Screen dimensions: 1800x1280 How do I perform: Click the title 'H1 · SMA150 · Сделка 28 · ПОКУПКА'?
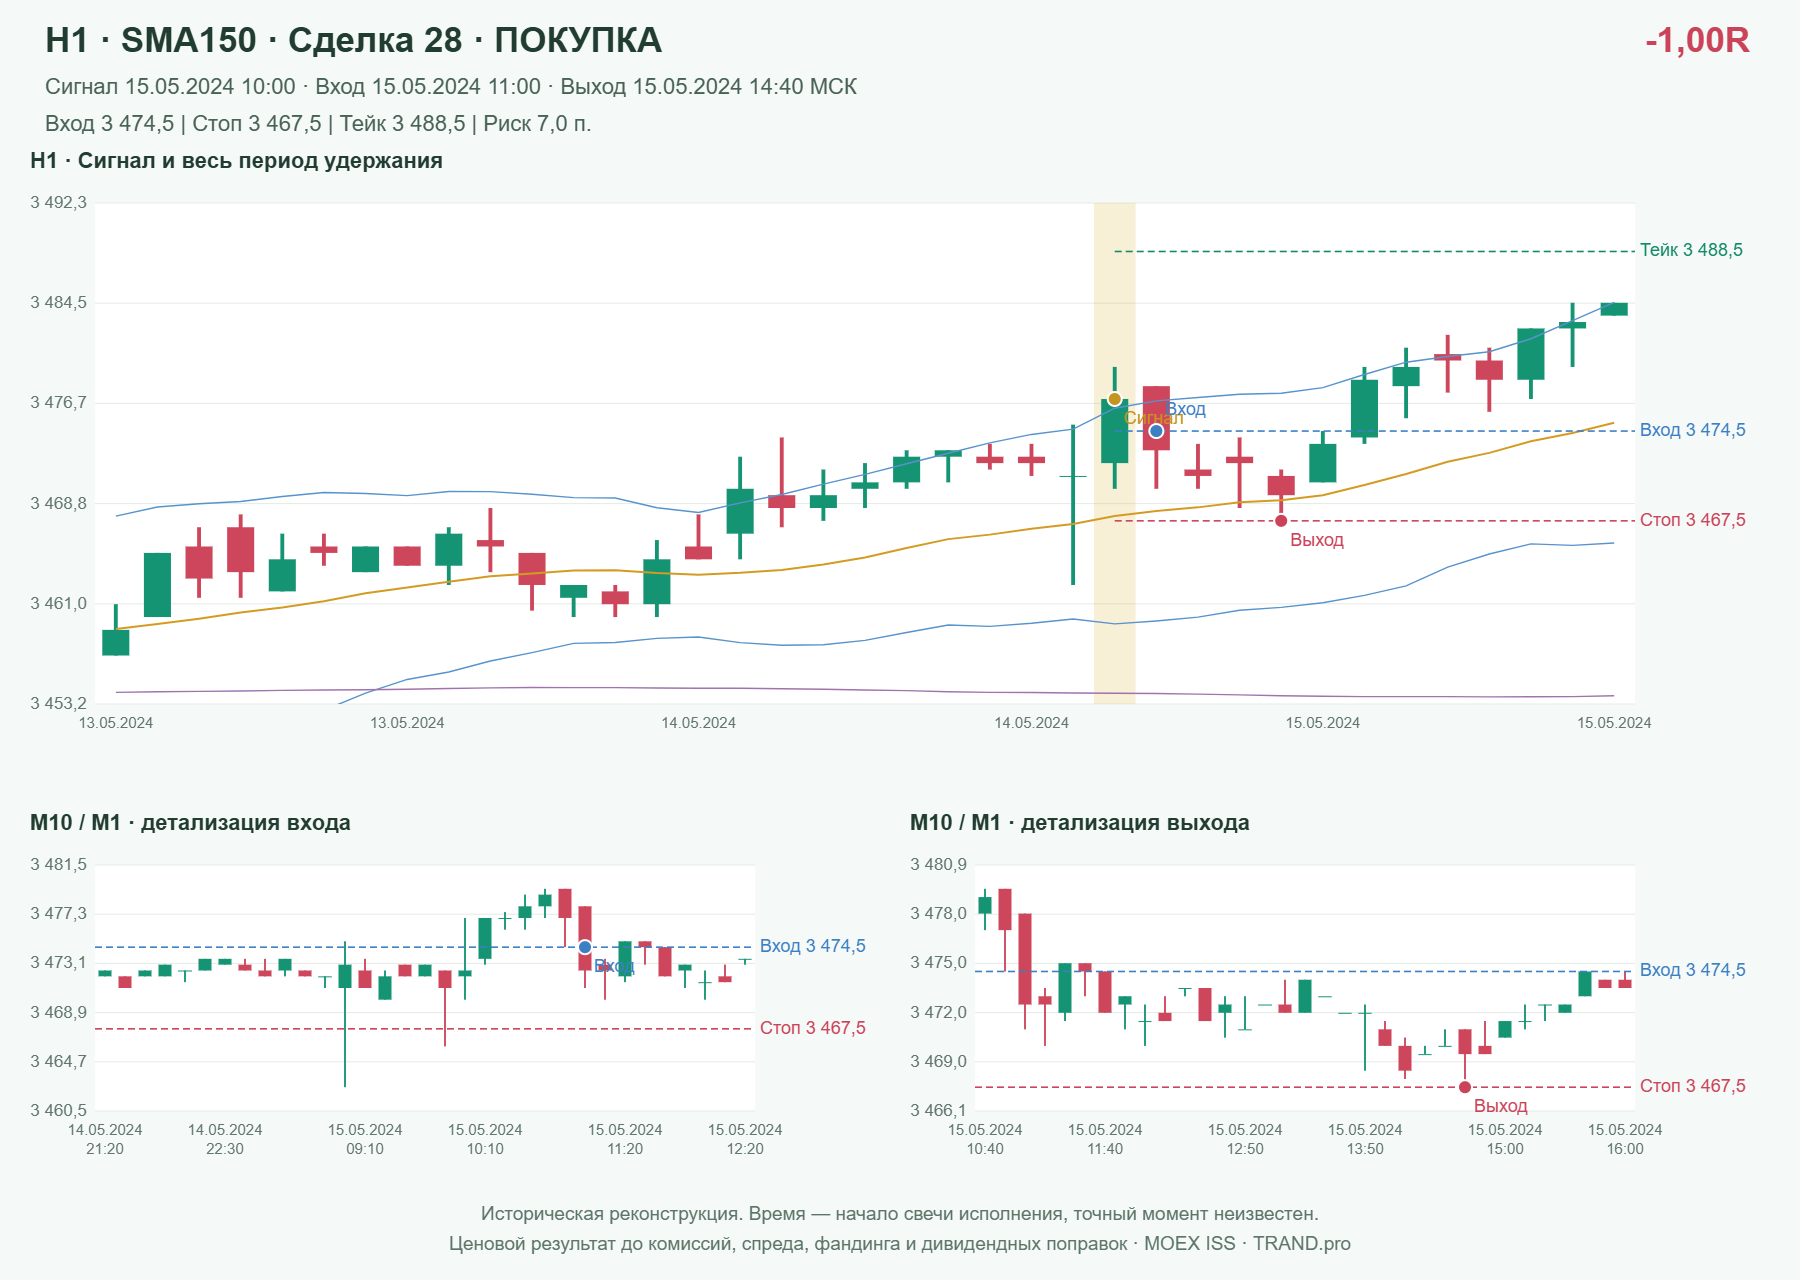(x=354, y=40)
